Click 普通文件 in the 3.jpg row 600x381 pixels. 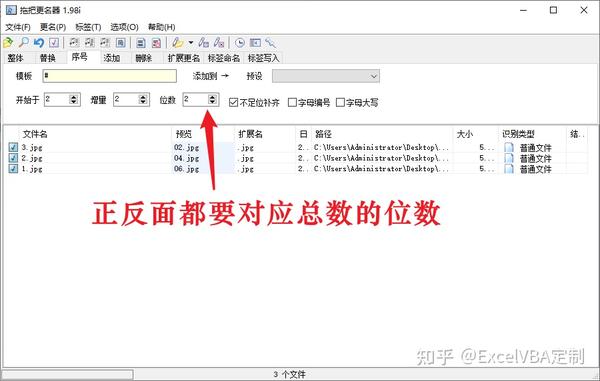pos(535,148)
